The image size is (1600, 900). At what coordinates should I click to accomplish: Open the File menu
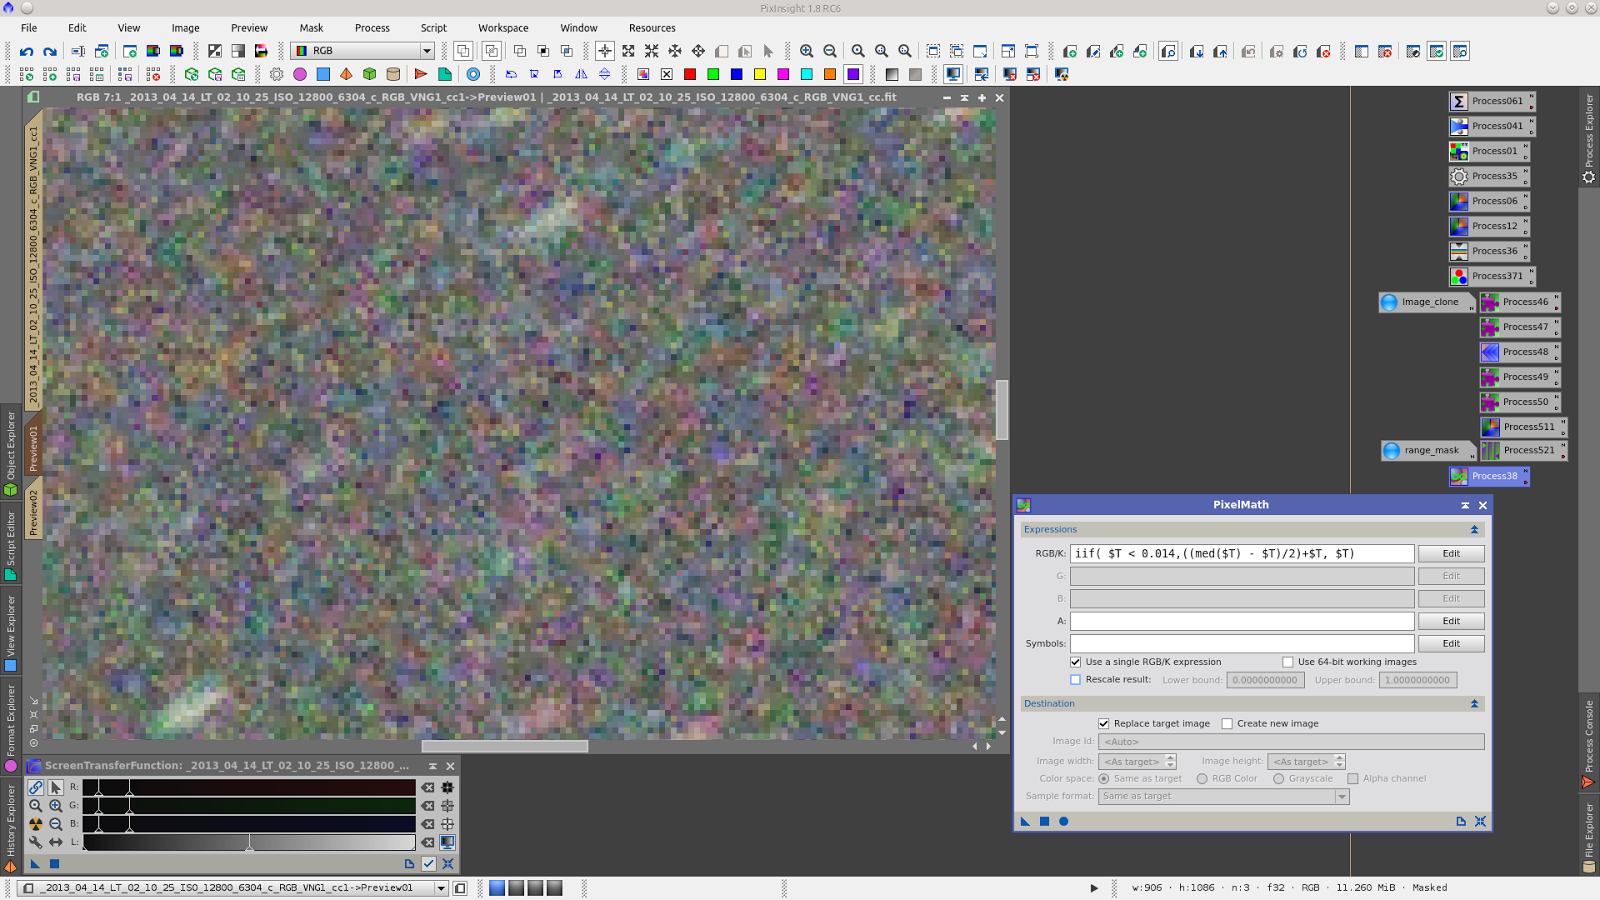pos(29,28)
